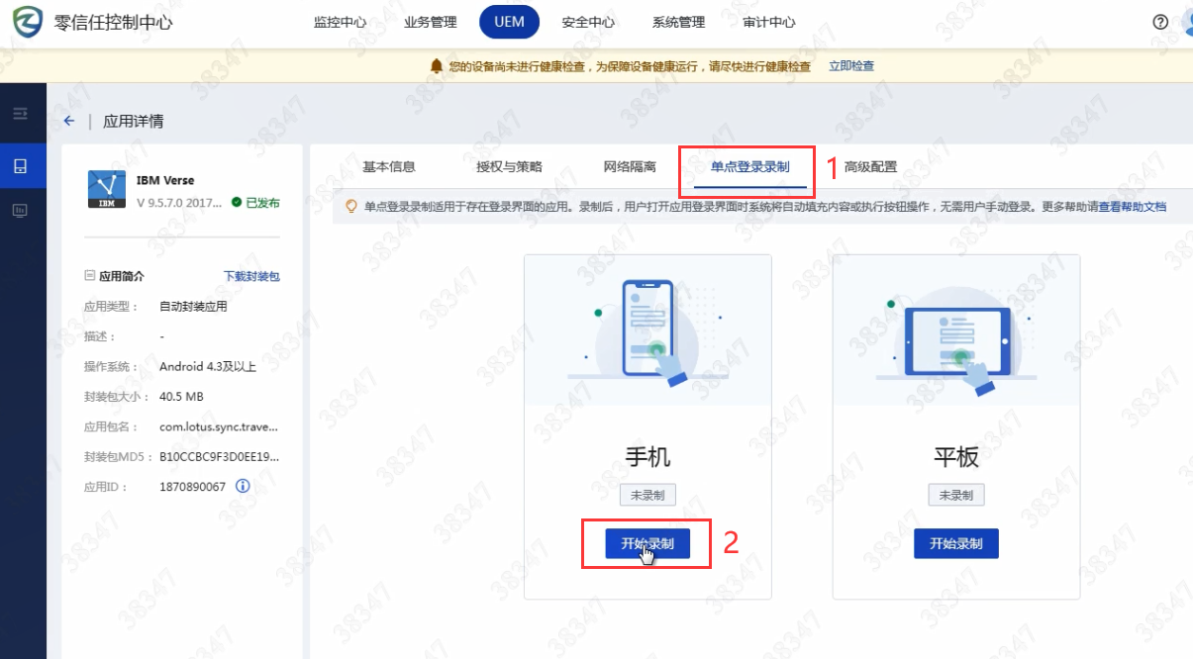Click the 下载封装包 link

pyautogui.click(x=252, y=276)
